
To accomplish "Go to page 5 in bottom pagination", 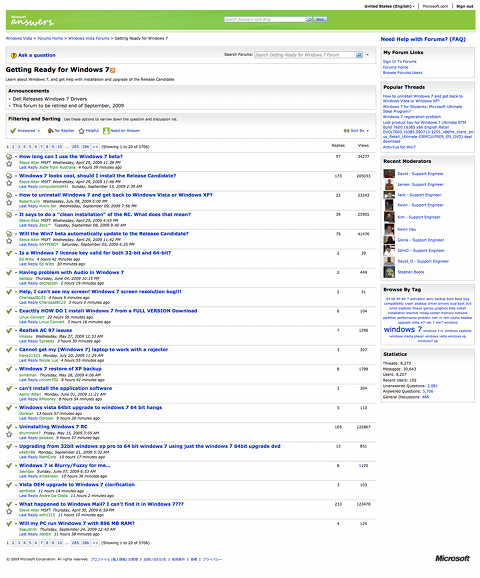I will [x=30, y=543].
